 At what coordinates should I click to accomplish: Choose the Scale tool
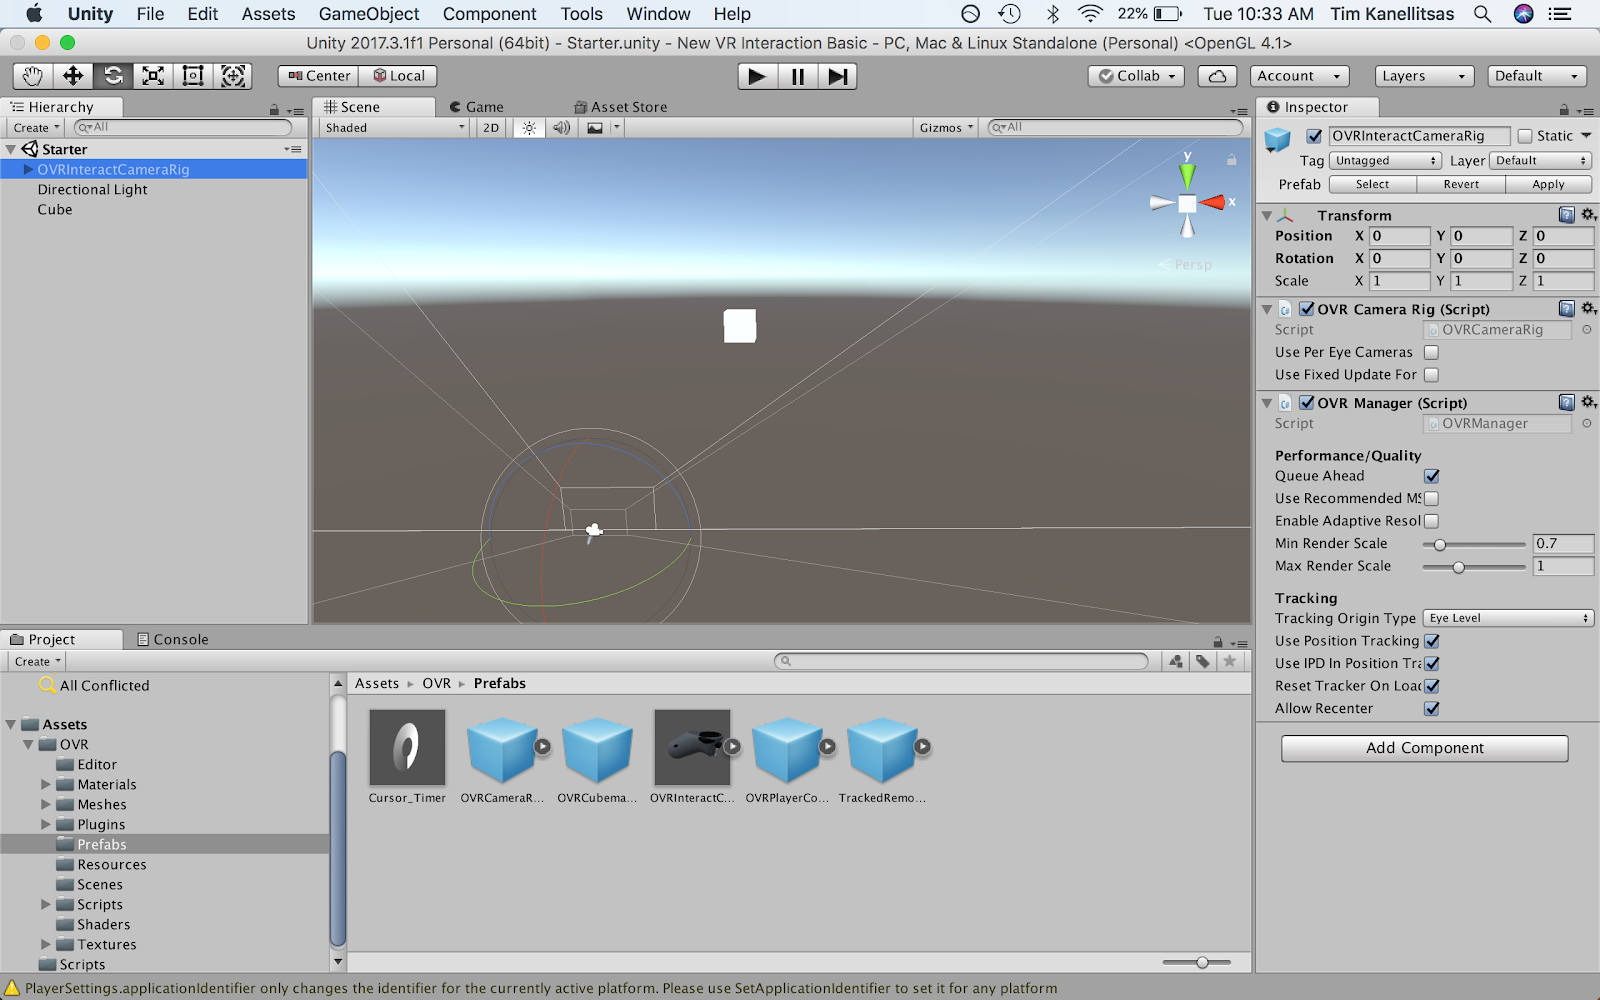click(153, 76)
